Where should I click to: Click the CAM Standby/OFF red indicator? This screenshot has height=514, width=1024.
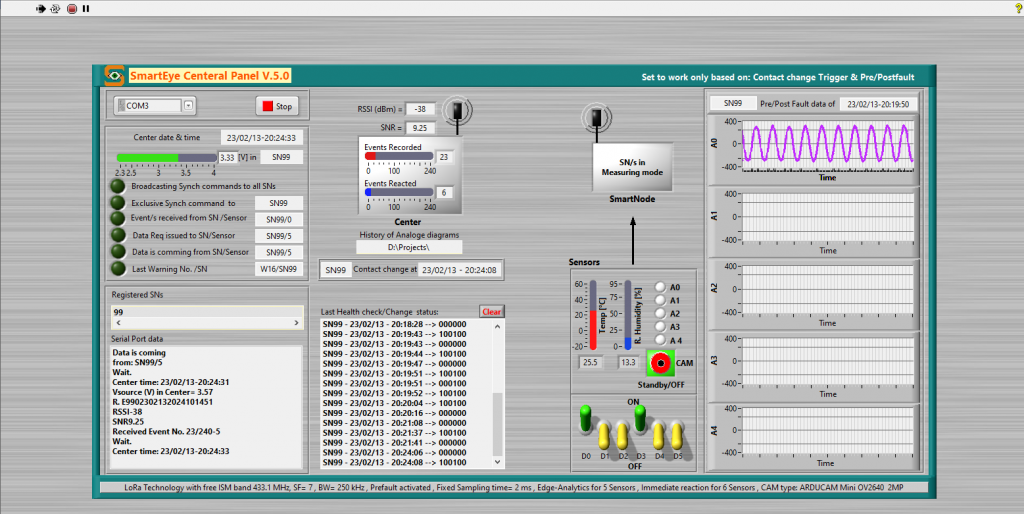coord(660,362)
